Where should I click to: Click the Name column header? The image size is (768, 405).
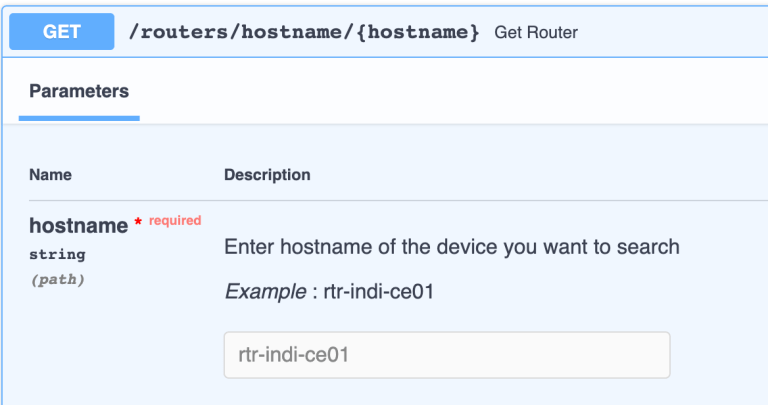50,175
